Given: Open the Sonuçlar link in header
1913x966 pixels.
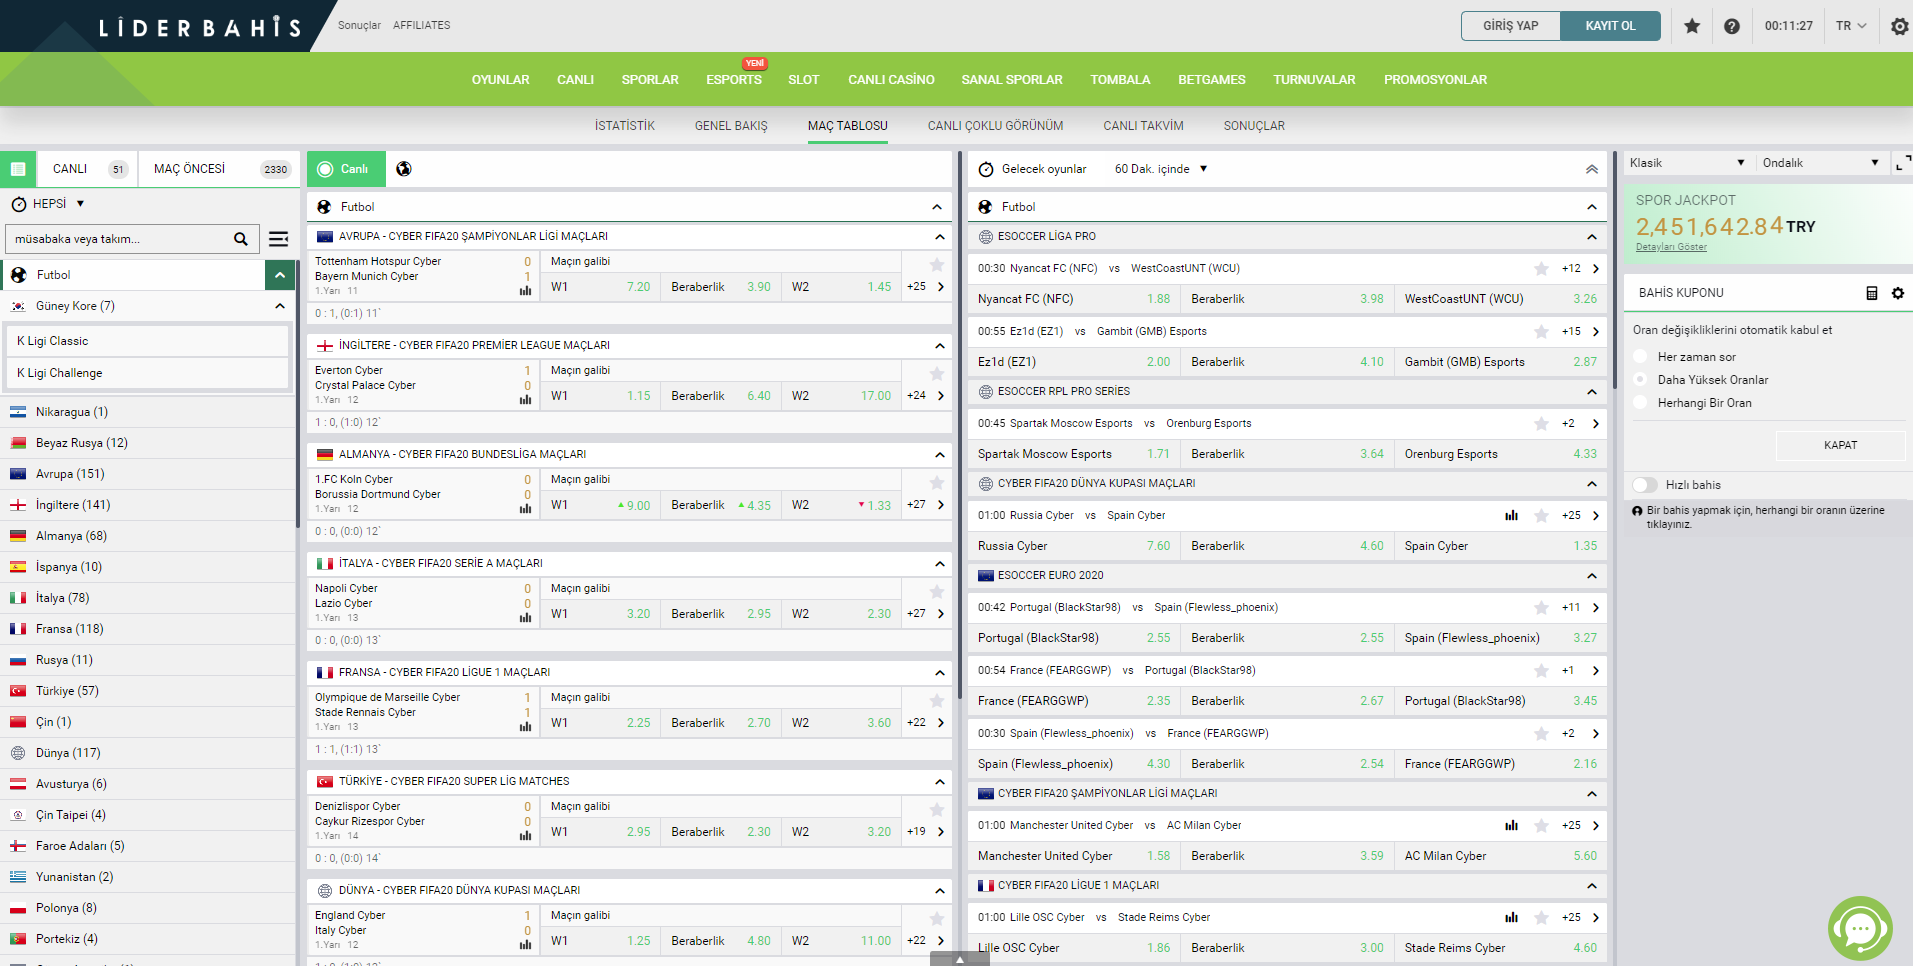Looking at the screenshot, I should 359,25.
